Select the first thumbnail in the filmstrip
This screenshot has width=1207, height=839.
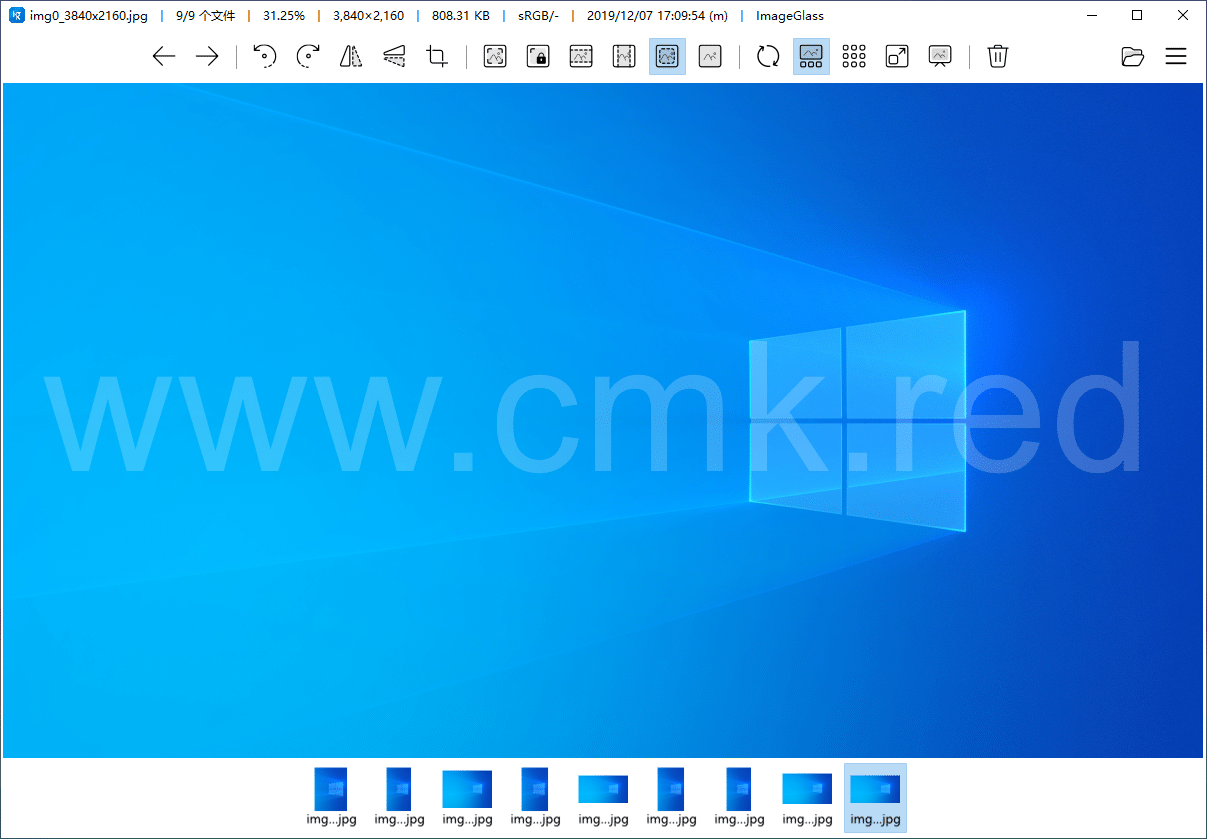[x=331, y=797]
